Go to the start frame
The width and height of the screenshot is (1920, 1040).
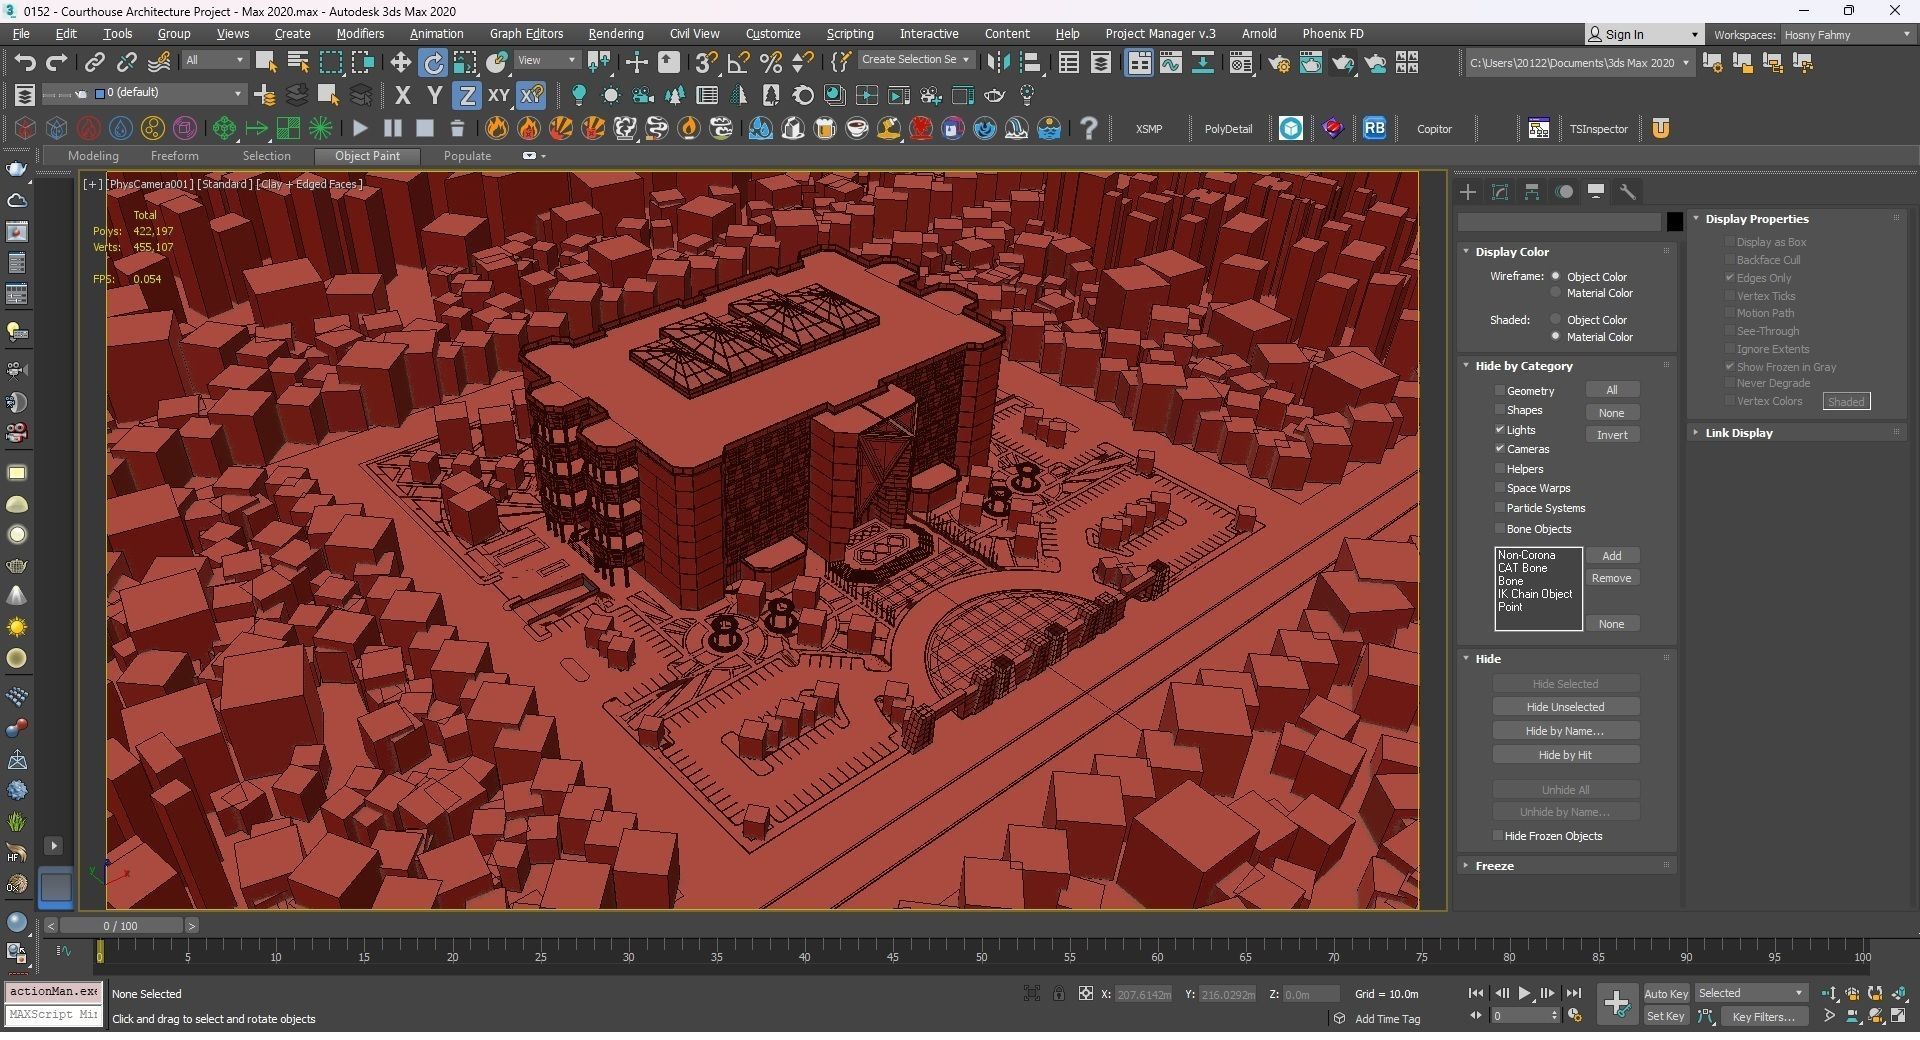pos(1476,993)
